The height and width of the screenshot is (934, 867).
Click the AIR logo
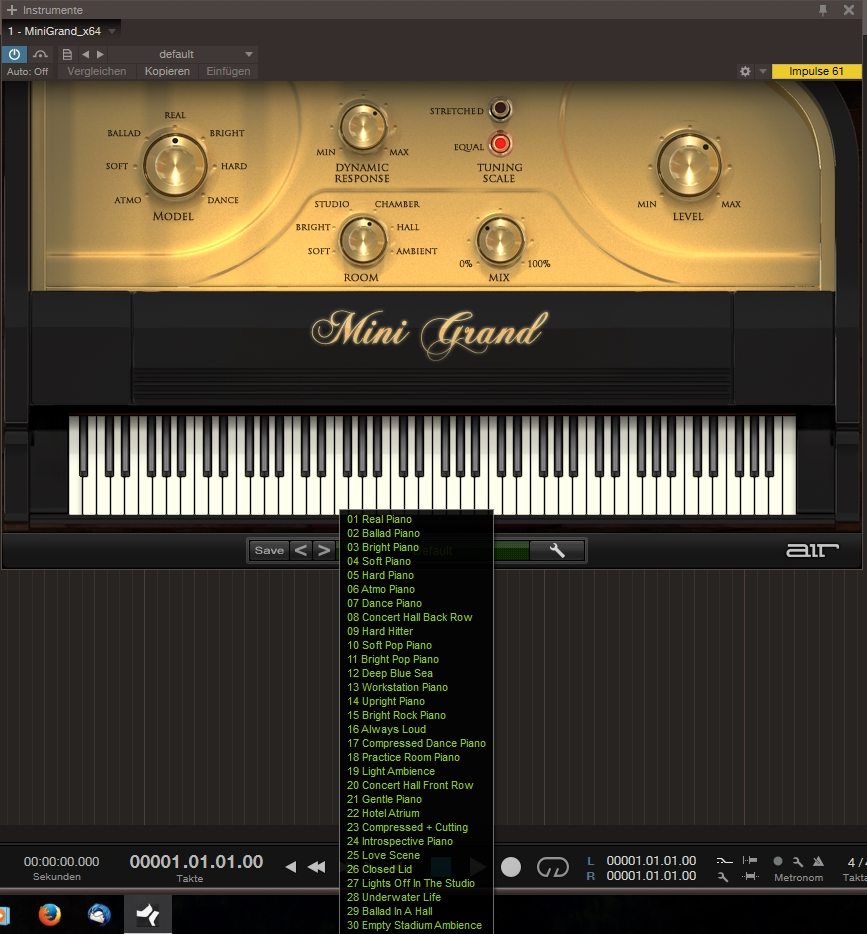click(812, 550)
